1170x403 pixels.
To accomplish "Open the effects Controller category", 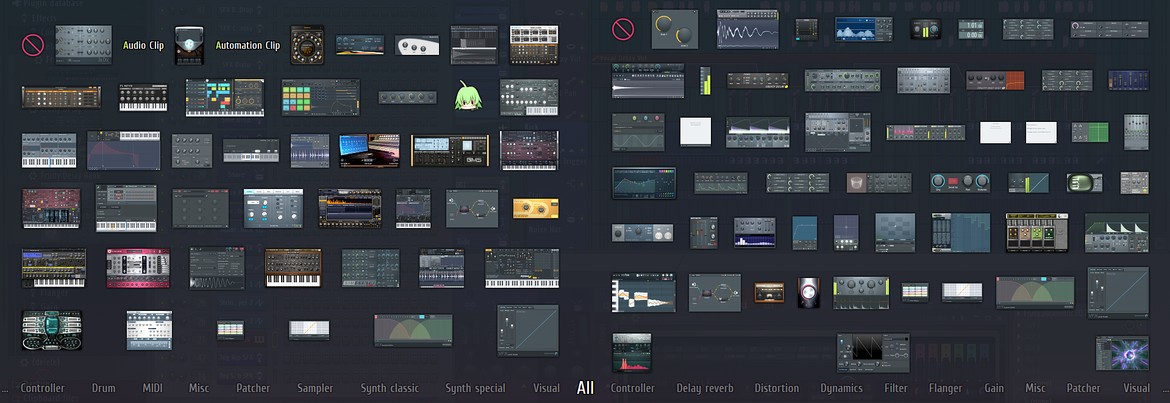I will pos(633,388).
